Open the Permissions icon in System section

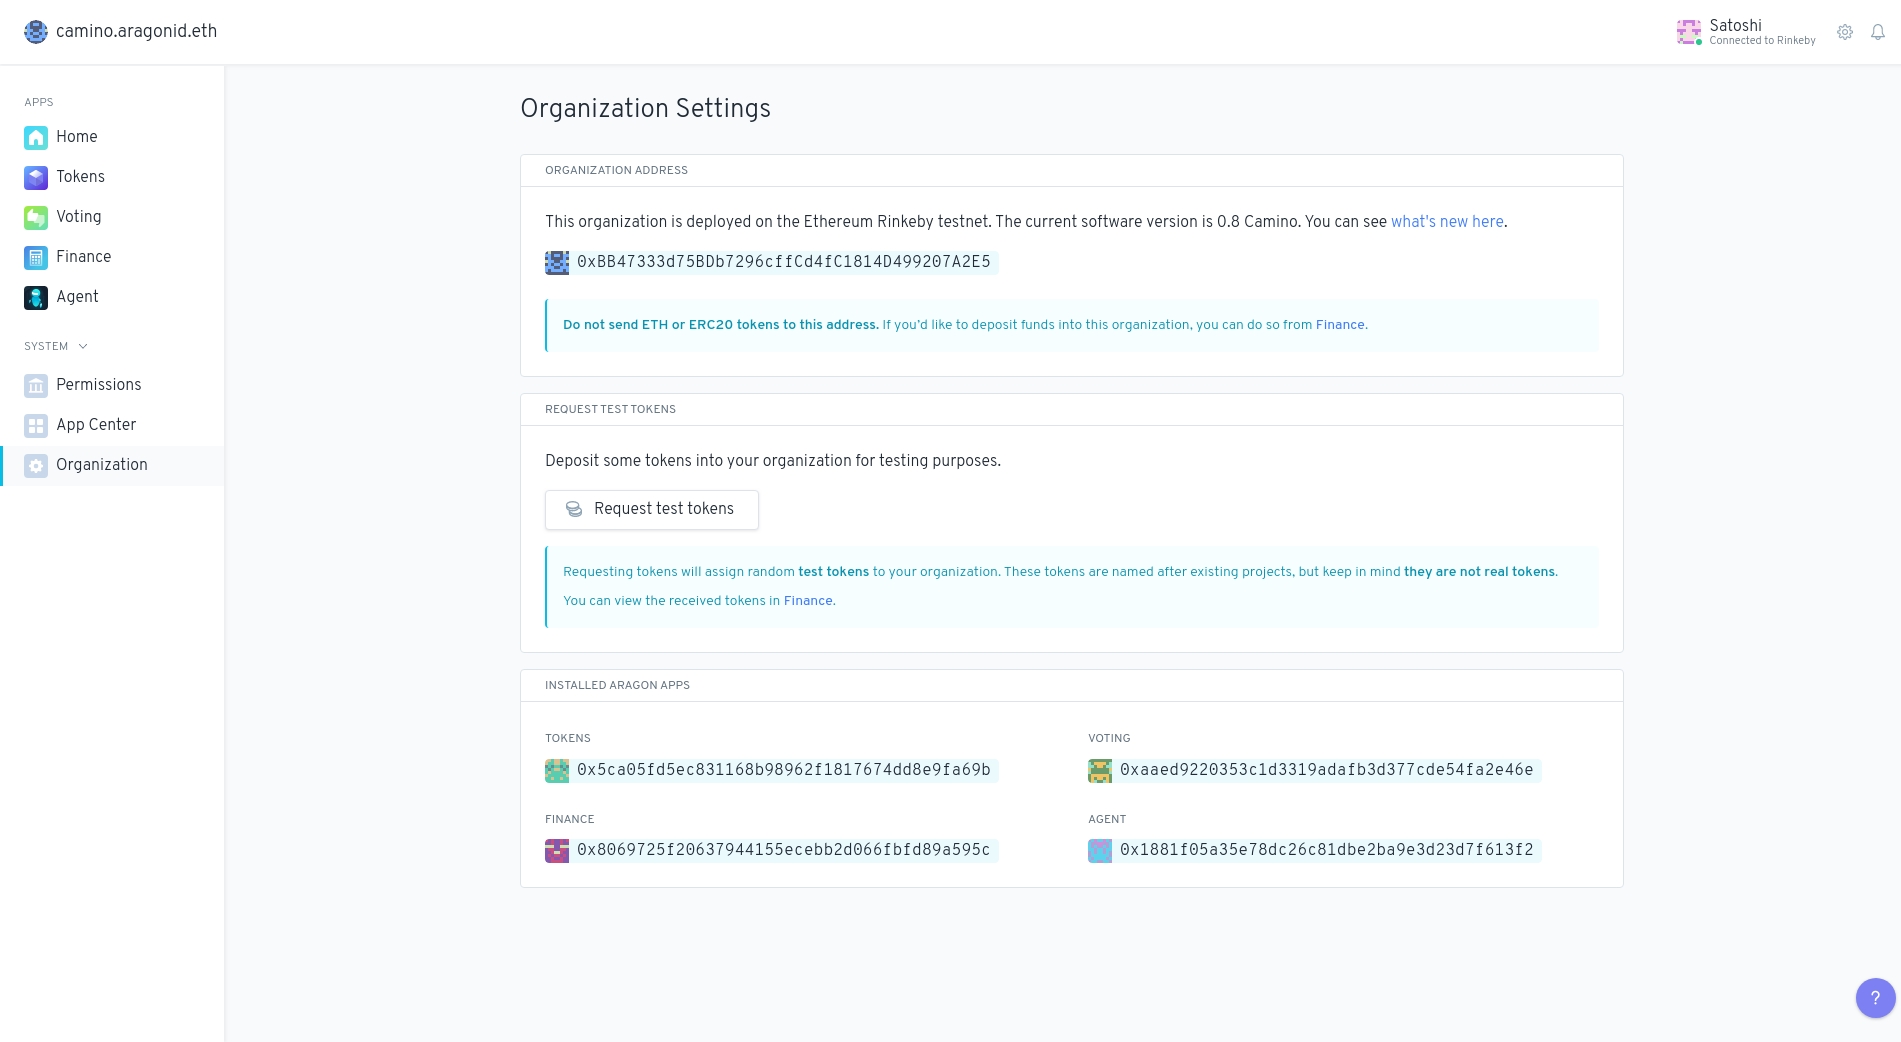(36, 385)
